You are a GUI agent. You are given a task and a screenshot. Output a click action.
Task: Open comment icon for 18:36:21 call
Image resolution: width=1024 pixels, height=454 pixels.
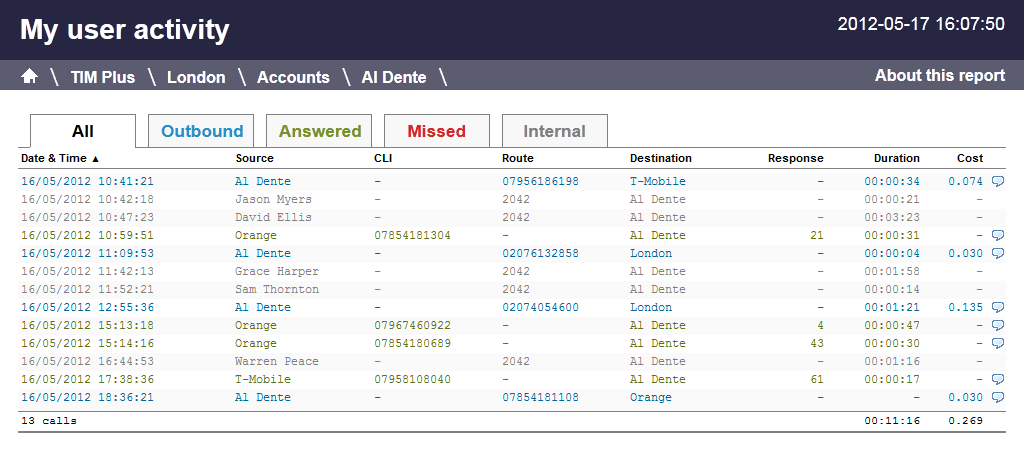tap(997, 397)
